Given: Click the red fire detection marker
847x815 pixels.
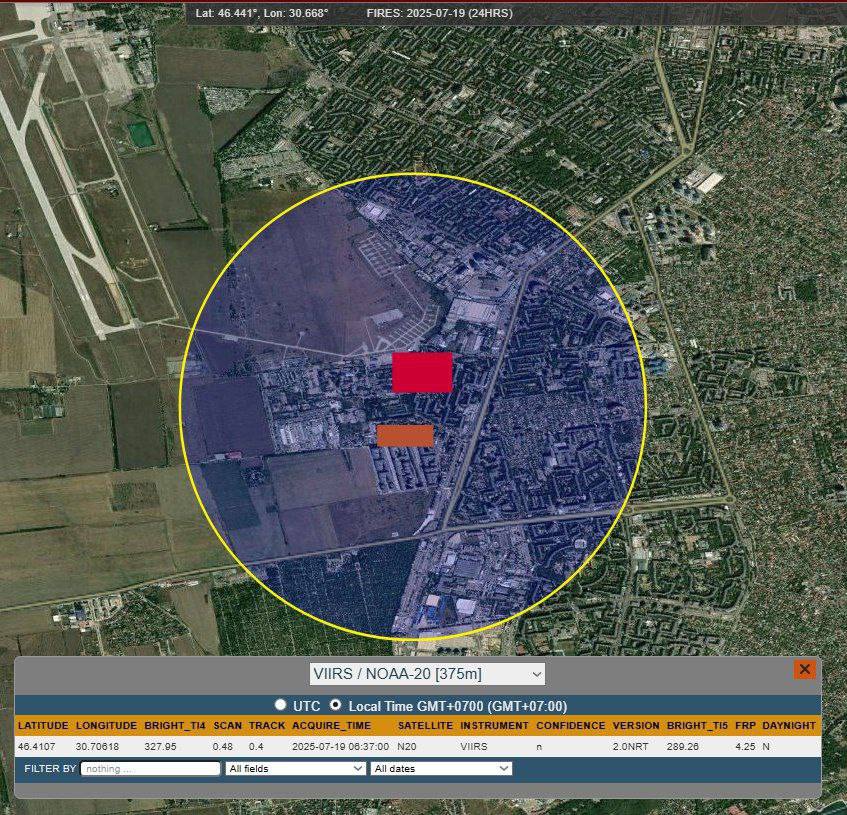Looking at the screenshot, I should coord(422,372).
